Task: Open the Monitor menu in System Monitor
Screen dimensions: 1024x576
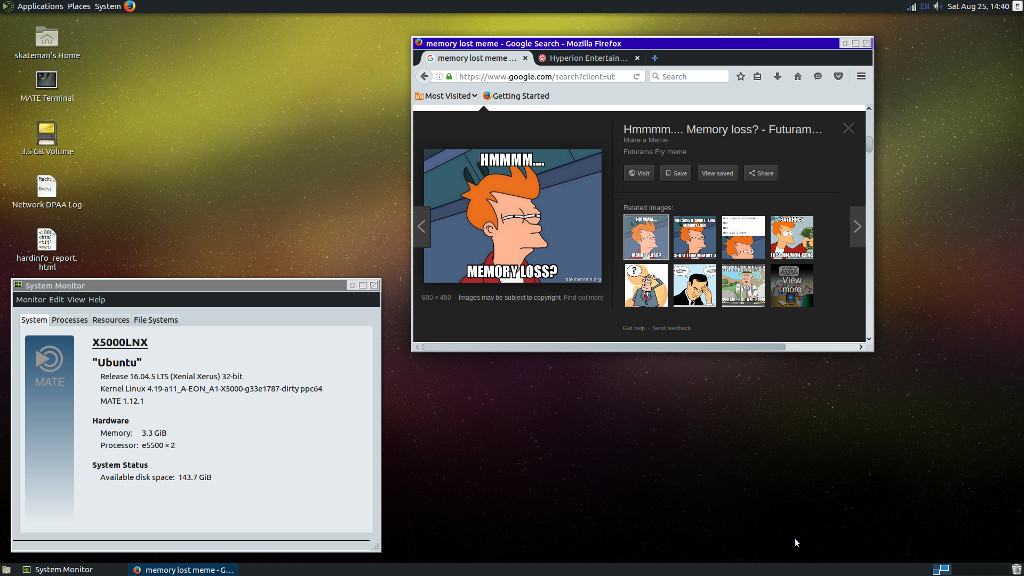Action: (31, 300)
